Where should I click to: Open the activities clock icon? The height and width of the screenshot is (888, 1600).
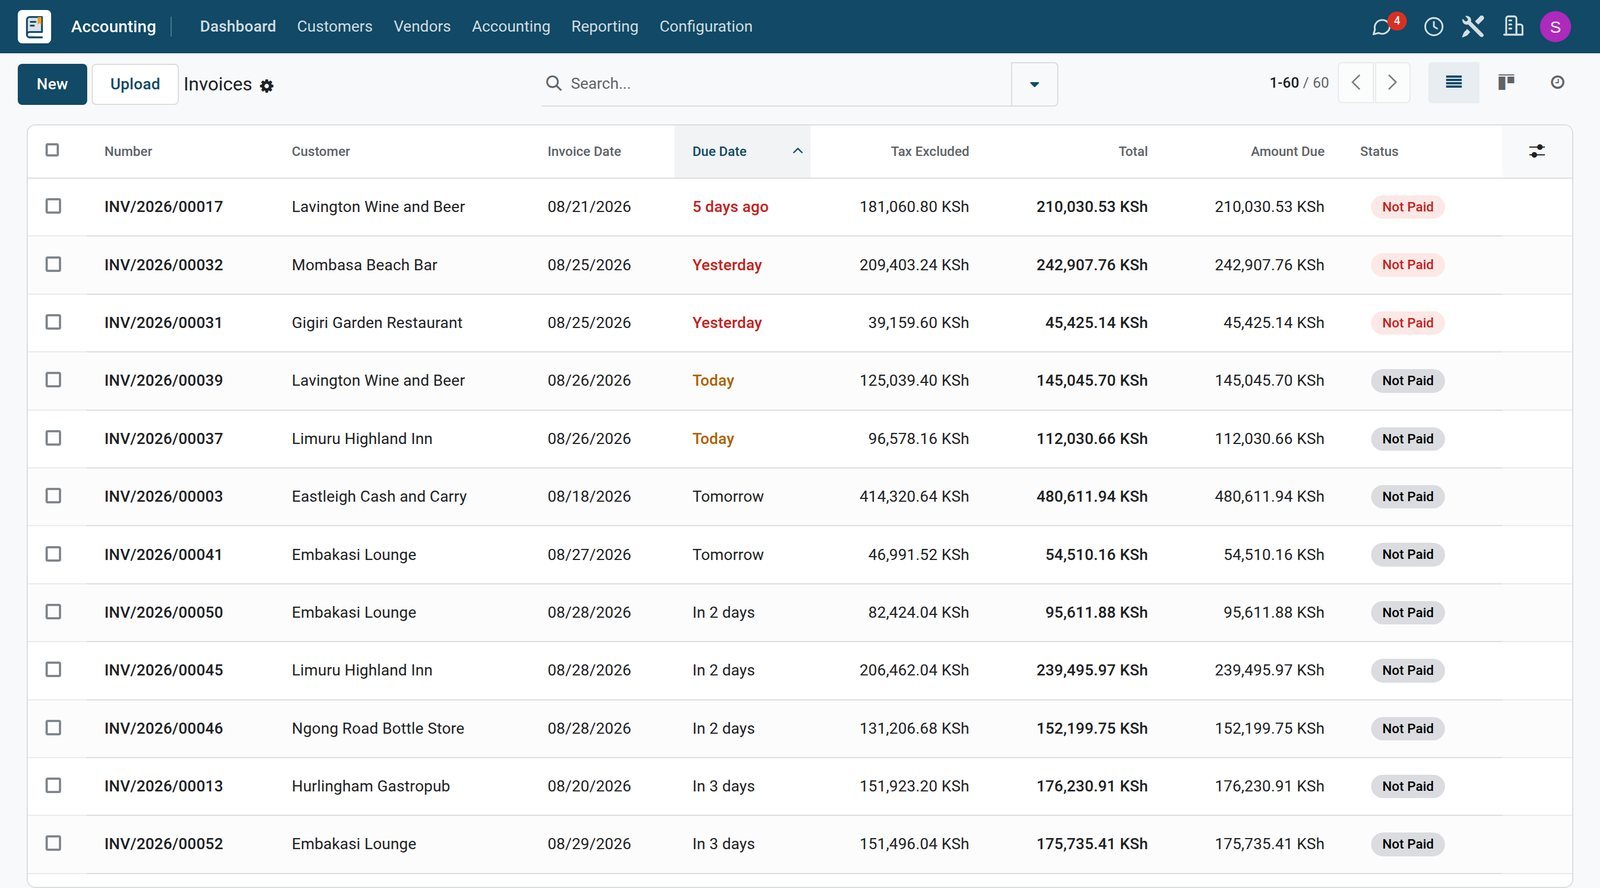point(1433,27)
